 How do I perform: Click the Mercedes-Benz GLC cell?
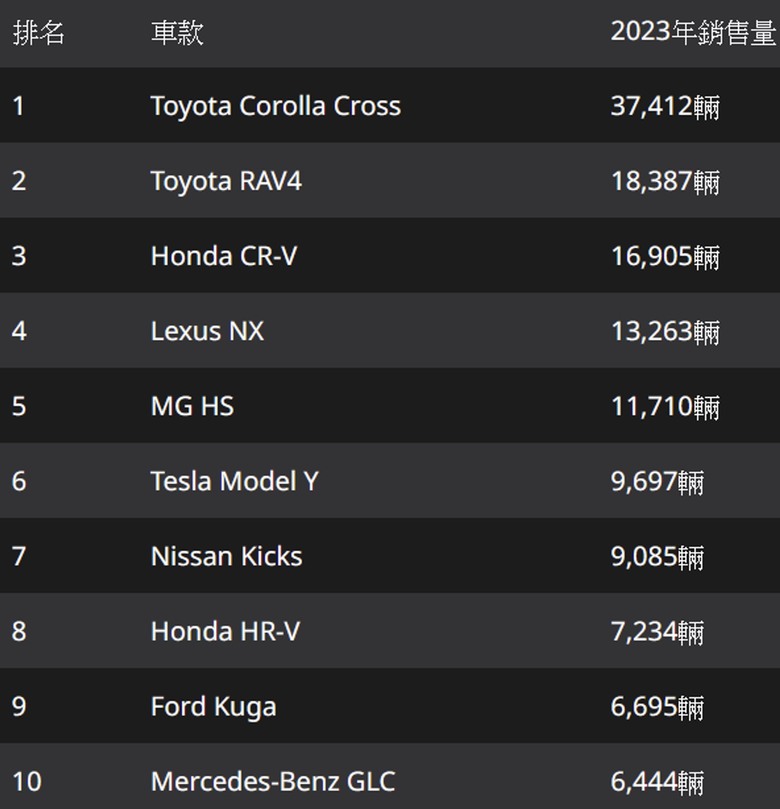(273, 781)
